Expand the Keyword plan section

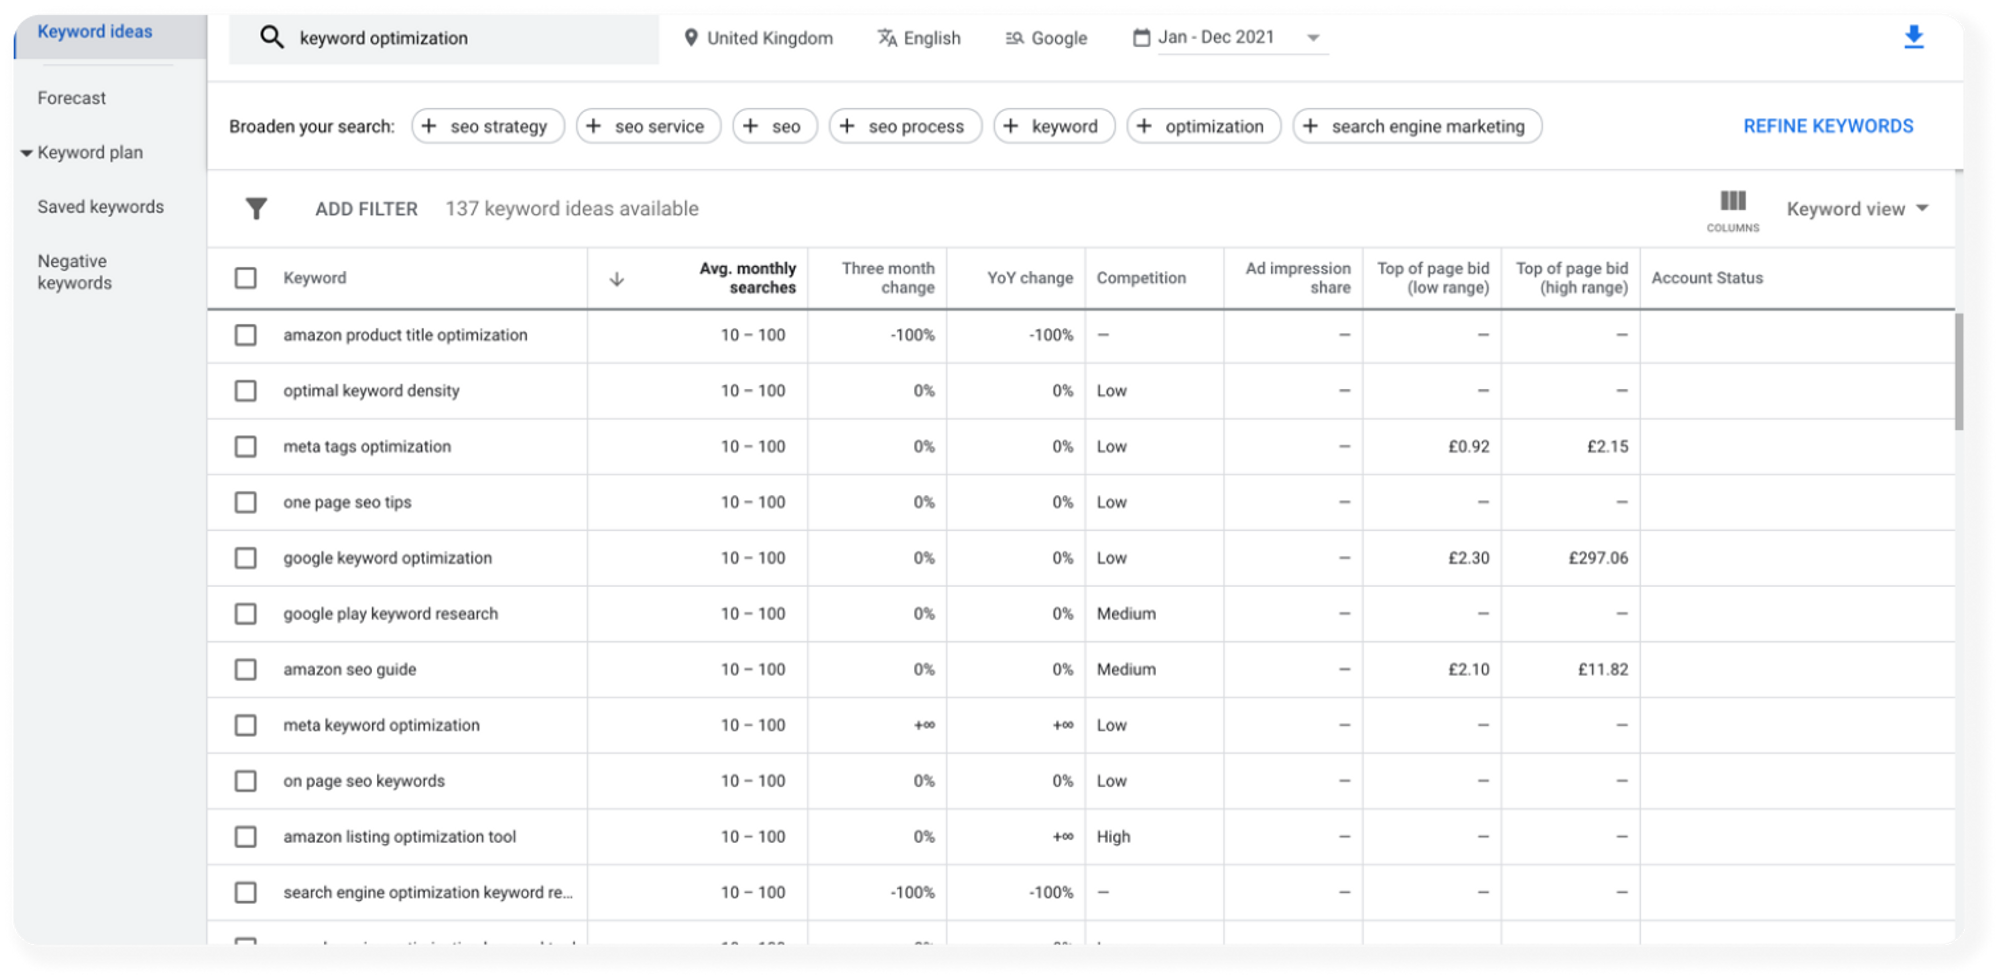tap(27, 153)
